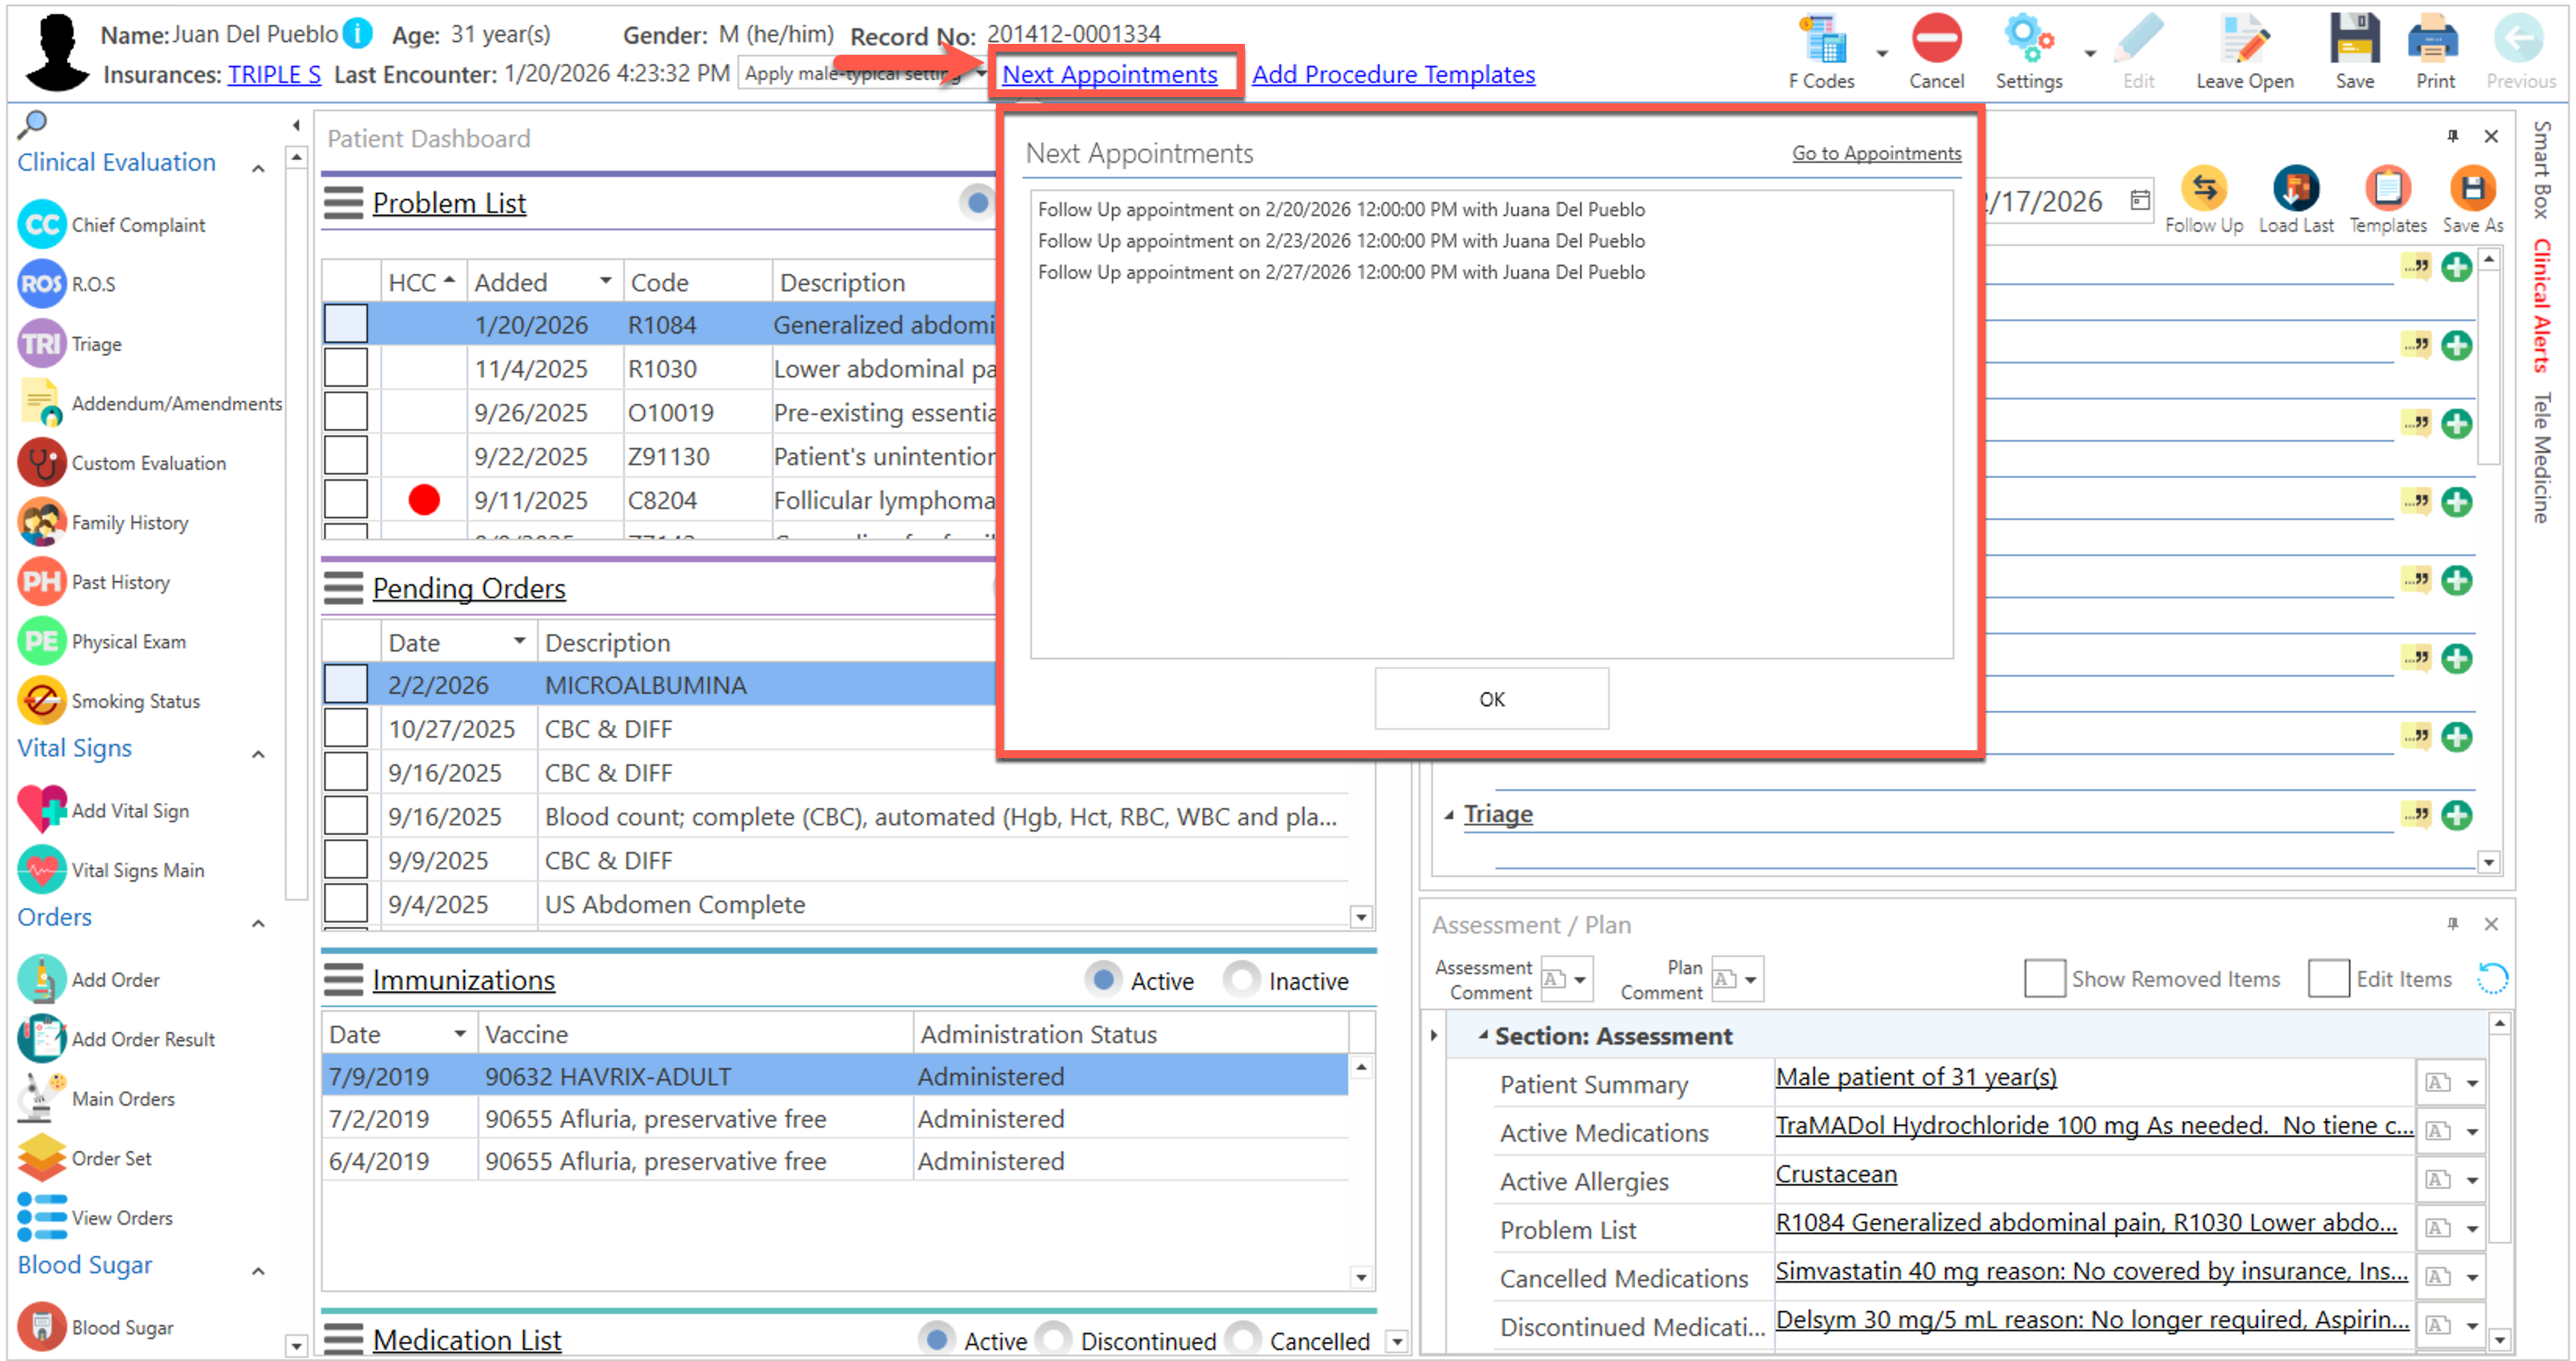This screenshot has height=1361, width=2576.
Task: Click OK in the Next Appointments popup
Action: point(1491,699)
